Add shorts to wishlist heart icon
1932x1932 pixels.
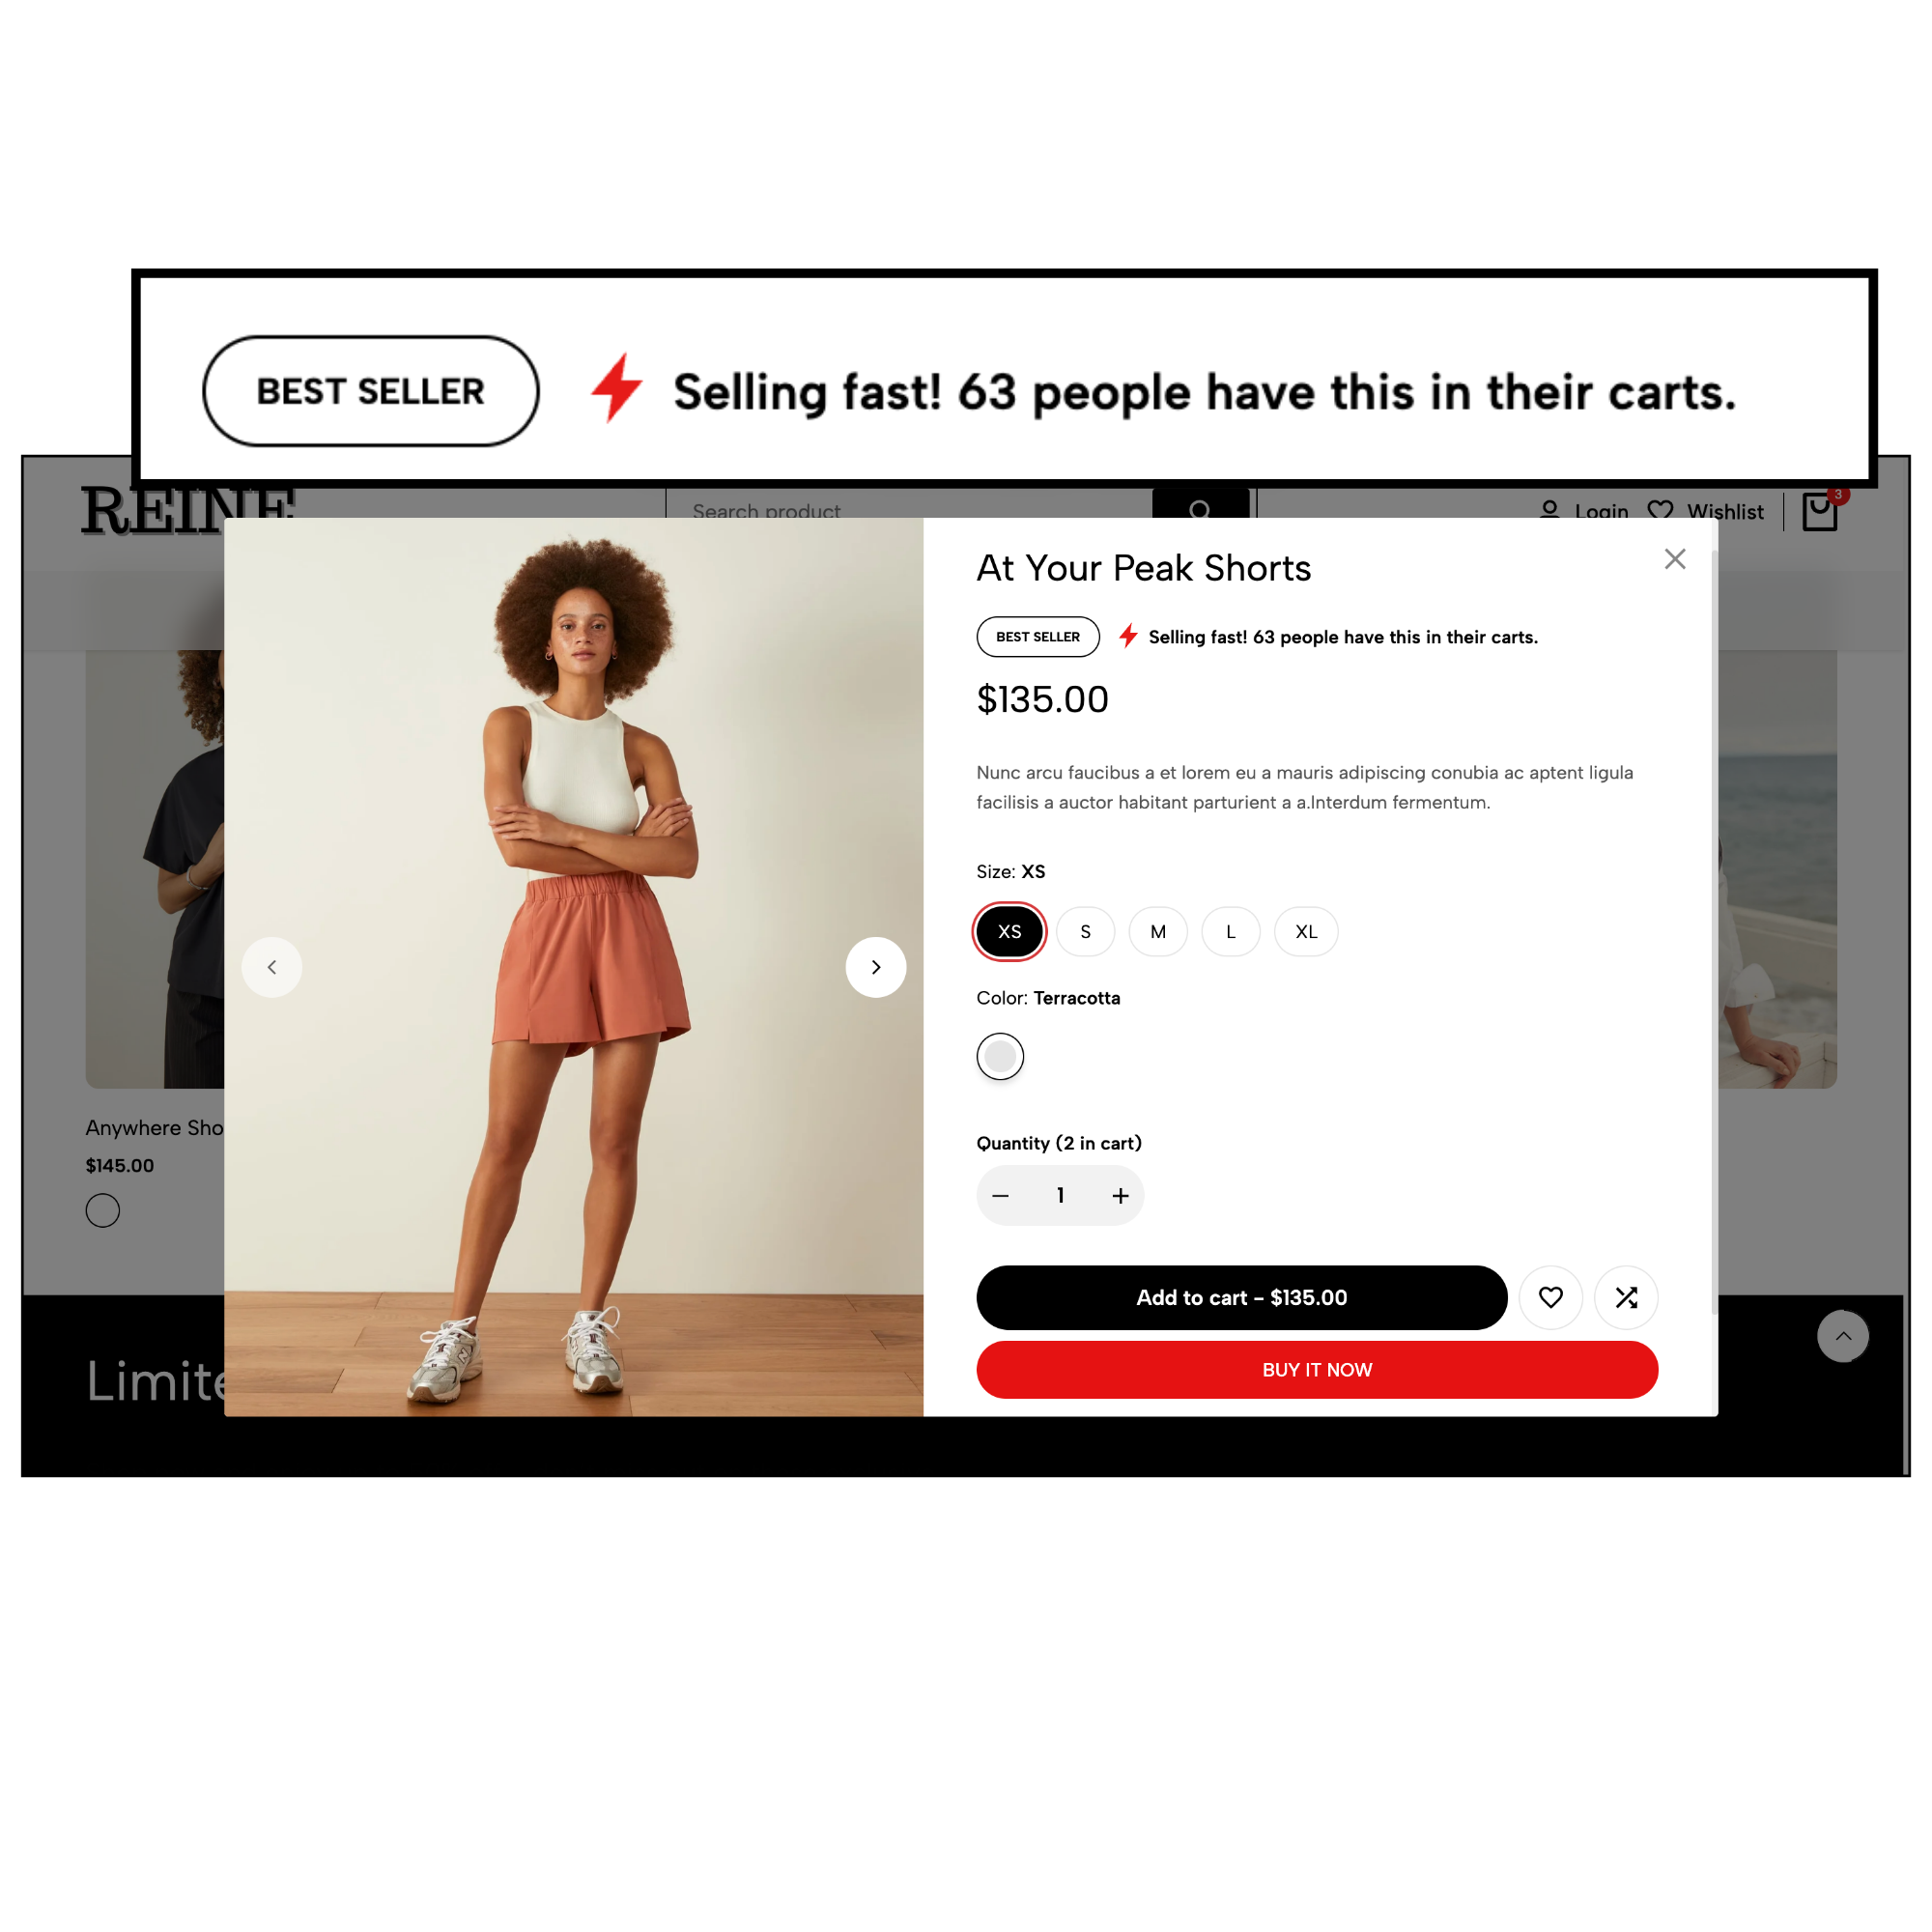[1551, 1297]
